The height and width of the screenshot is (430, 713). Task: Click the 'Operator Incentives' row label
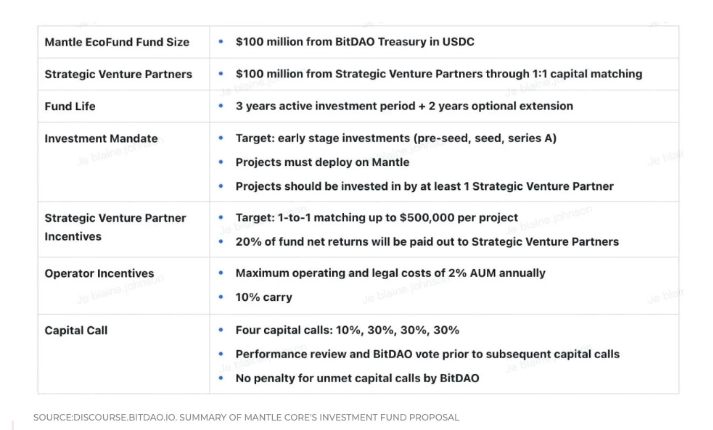coord(99,274)
